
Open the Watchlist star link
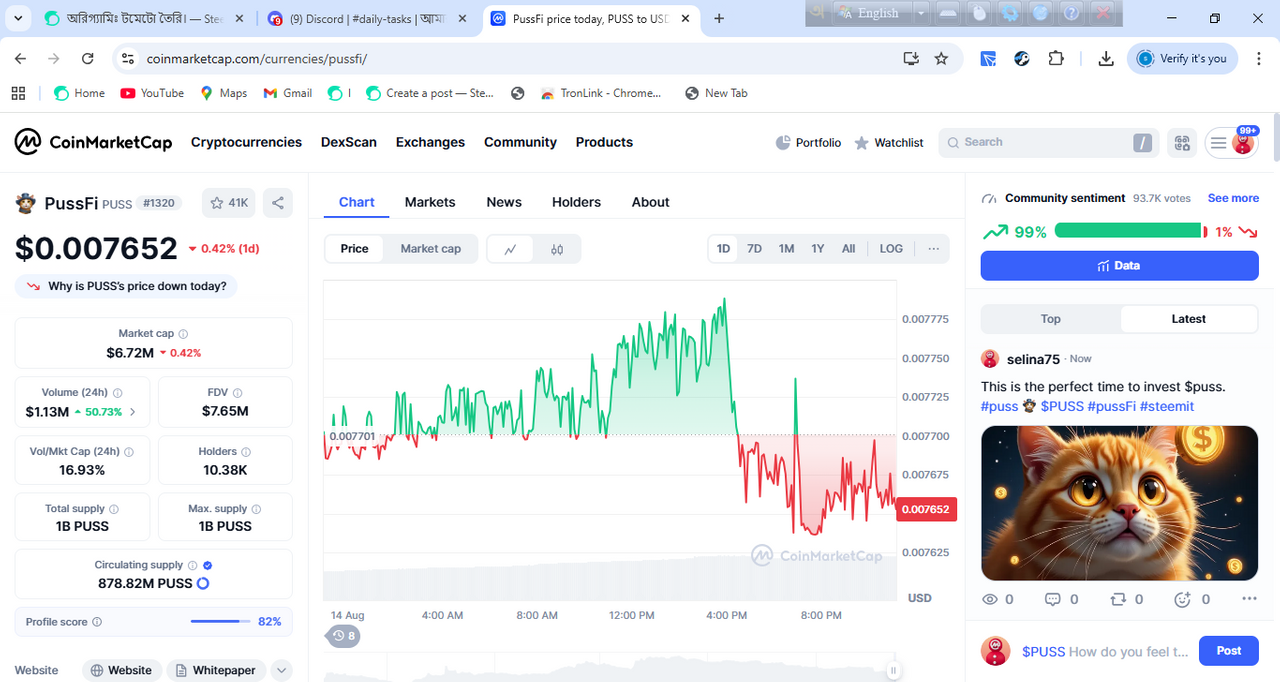pyautogui.click(x=889, y=143)
